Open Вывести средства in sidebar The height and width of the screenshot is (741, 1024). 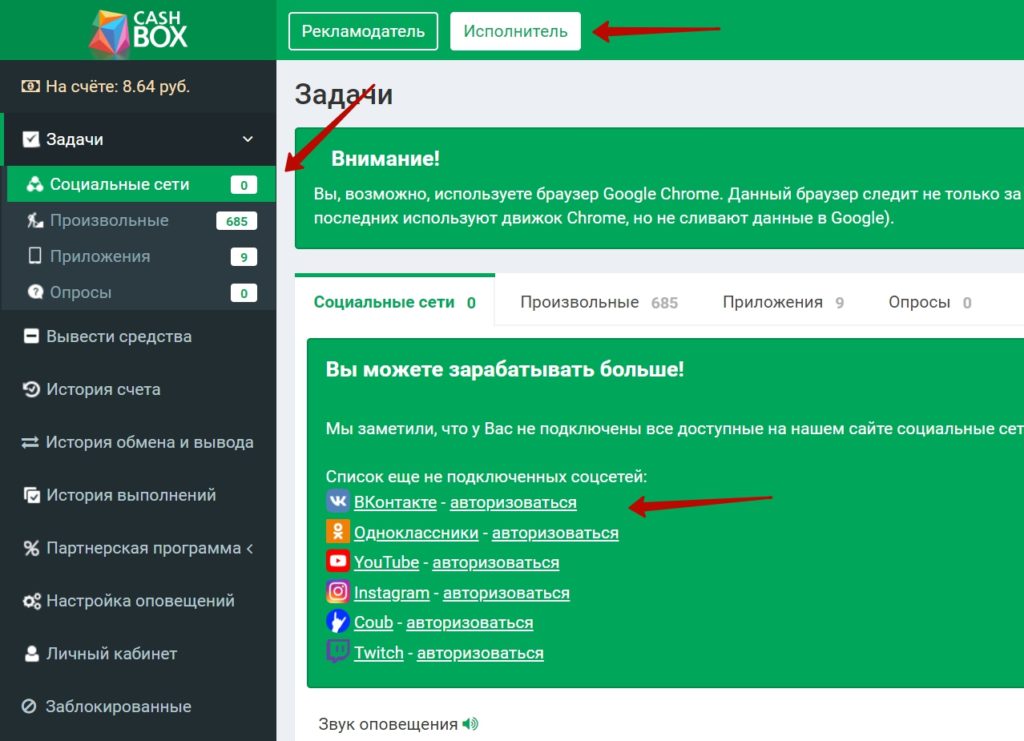(118, 336)
